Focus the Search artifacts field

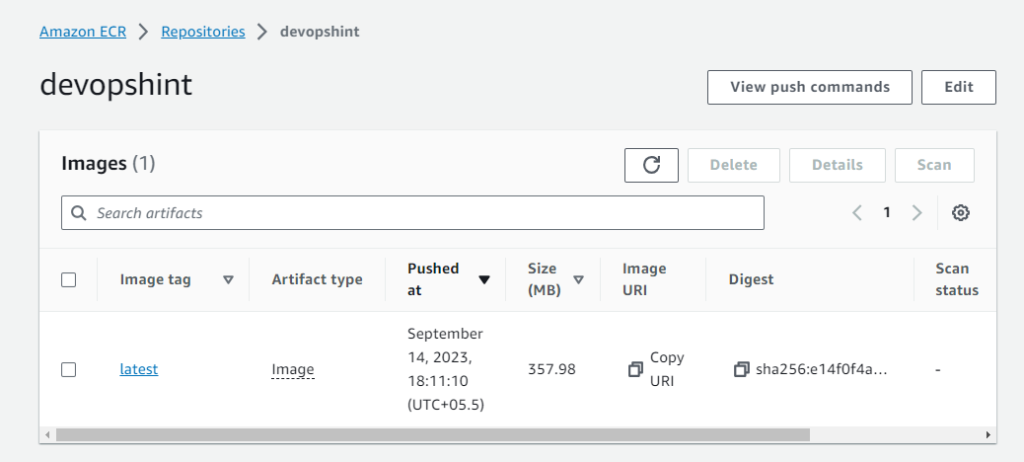(x=413, y=213)
